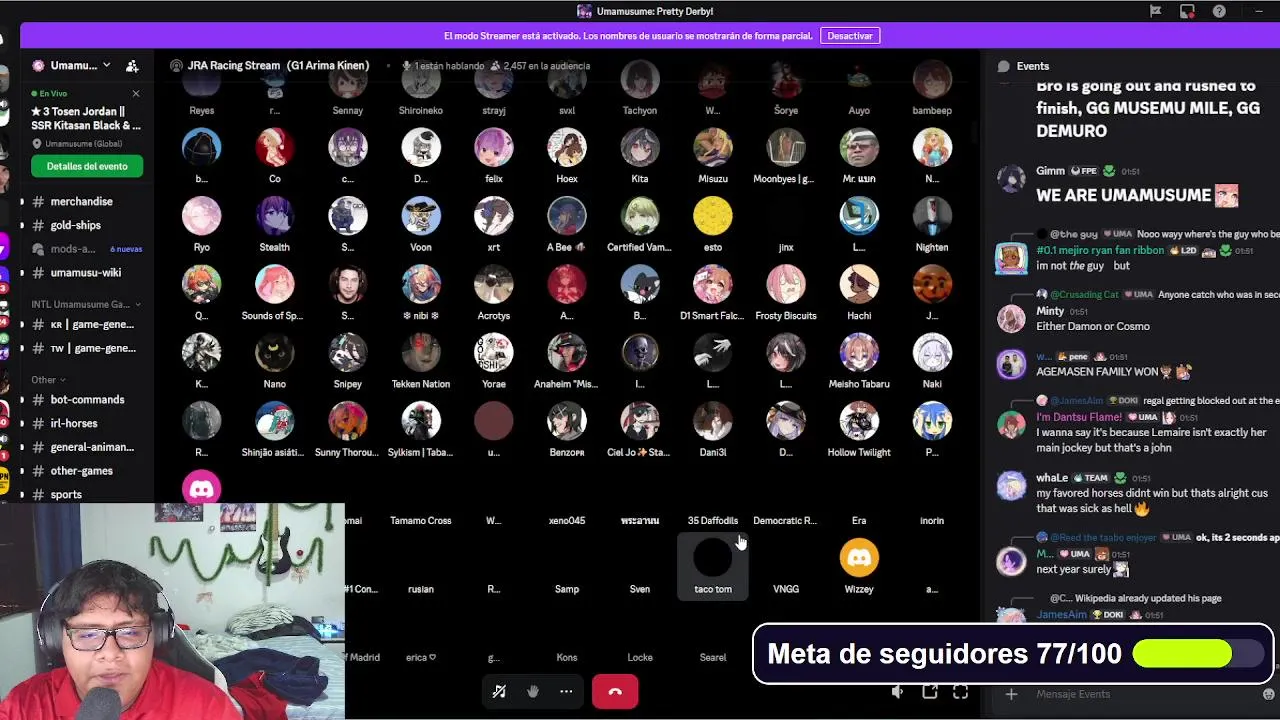The width and height of the screenshot is (1280, 720).
Task: Select the Mr. แบก participant avatar
Action: click(x=859, y=148)
